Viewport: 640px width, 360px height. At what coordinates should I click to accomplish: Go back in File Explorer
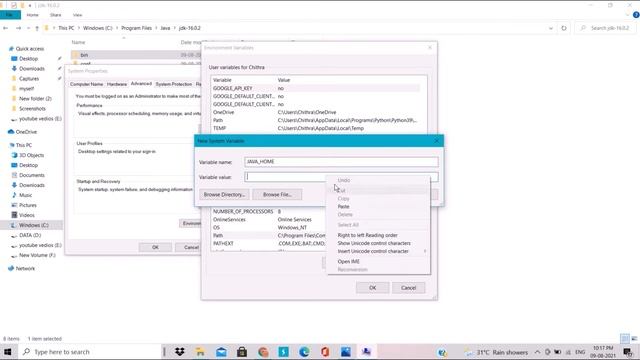click(5, 28)
